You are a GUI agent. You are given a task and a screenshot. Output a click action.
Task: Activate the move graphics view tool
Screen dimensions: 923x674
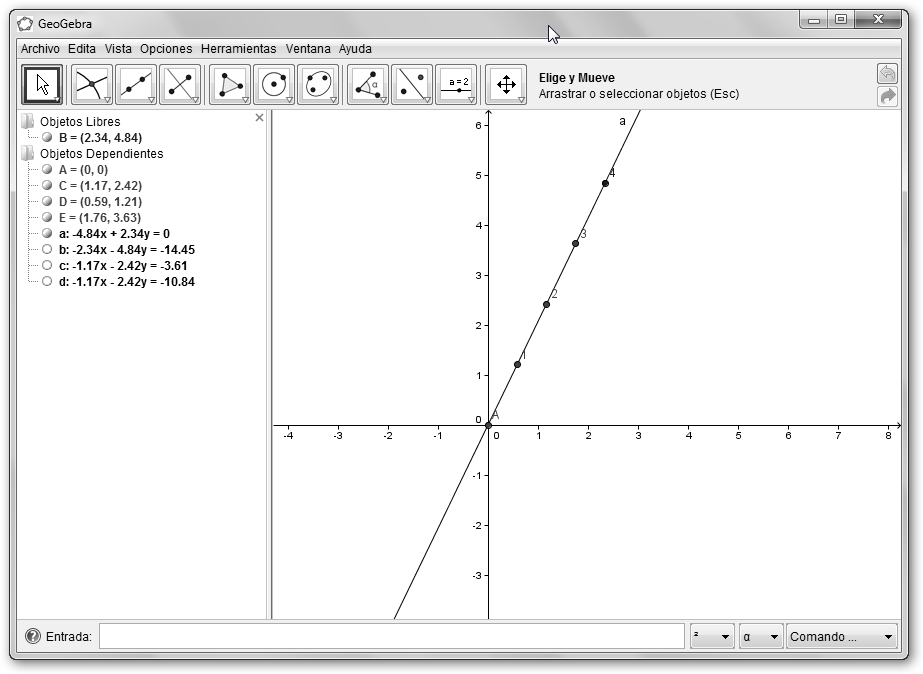pos(506,85)
